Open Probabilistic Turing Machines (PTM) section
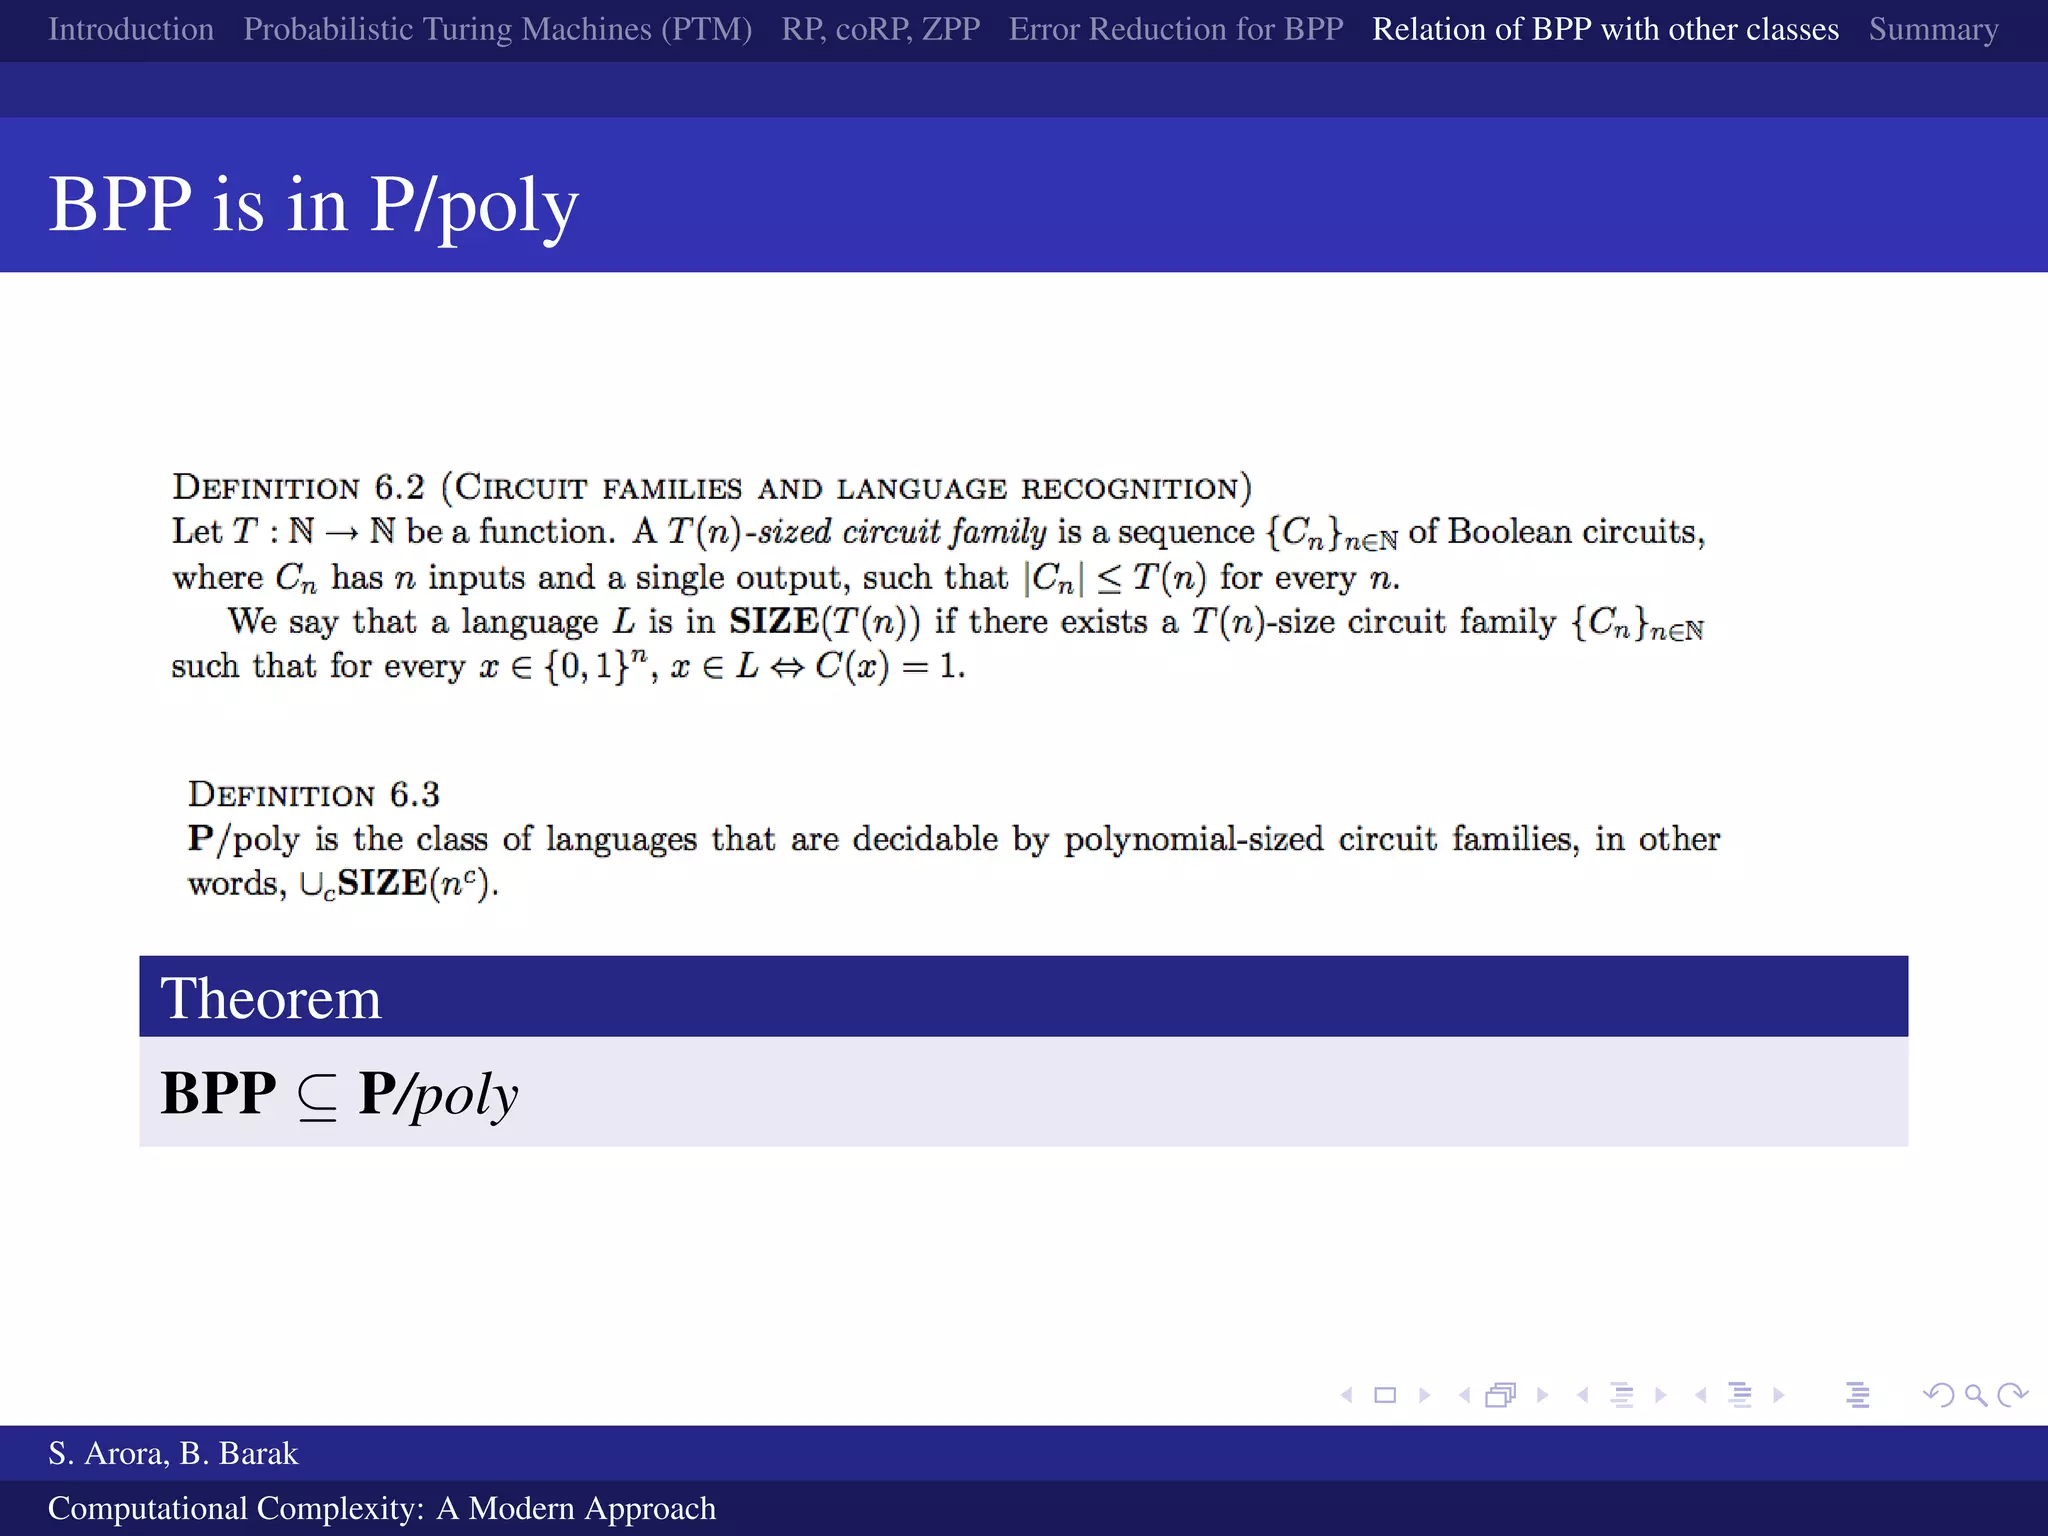 498,29
